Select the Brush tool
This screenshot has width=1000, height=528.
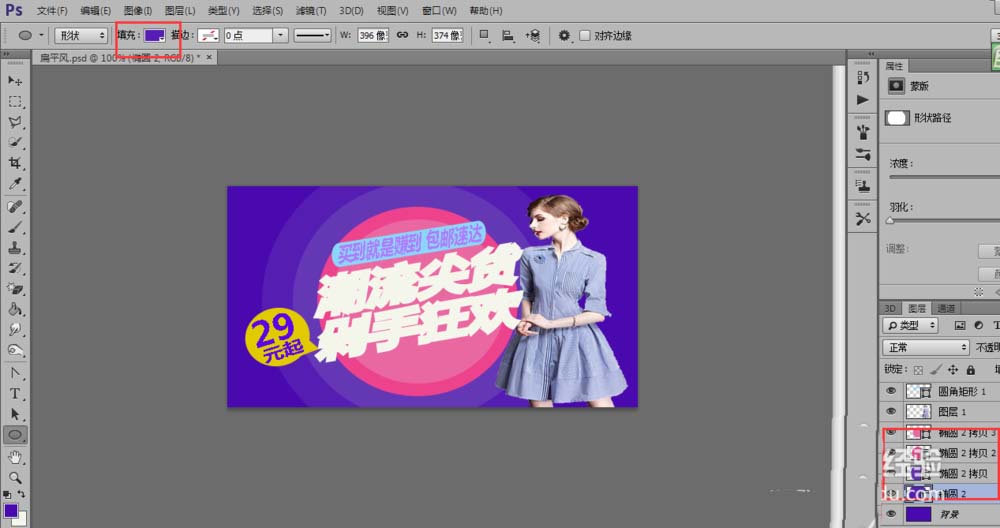(x=15, y=227)
